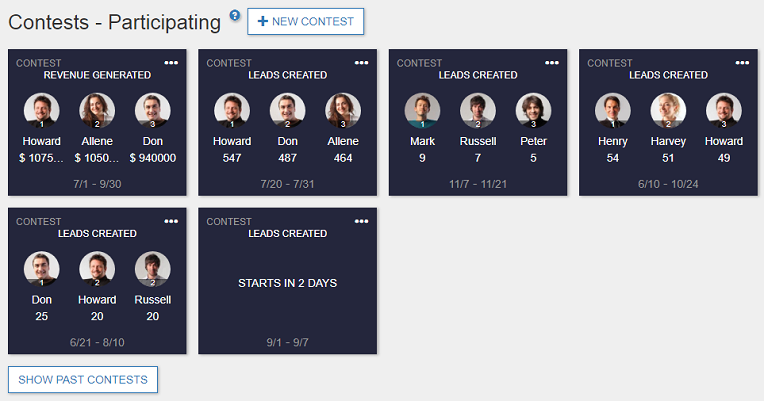Screen dimensions: 764x401
Task: Click Howard's avatar in Revenue Generated contest
Action: coord(41,110)
